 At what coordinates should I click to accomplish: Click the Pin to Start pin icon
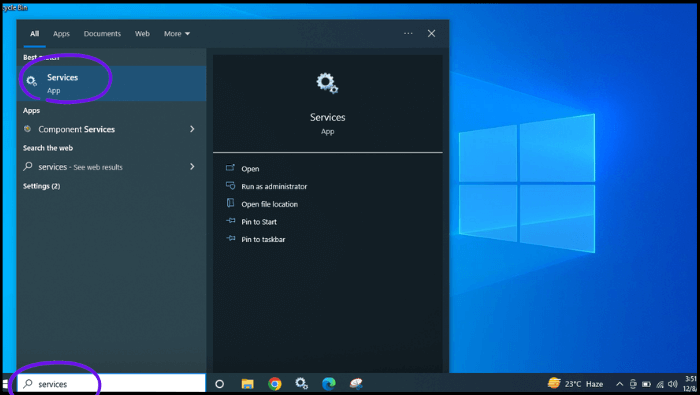tap(231, 220)
